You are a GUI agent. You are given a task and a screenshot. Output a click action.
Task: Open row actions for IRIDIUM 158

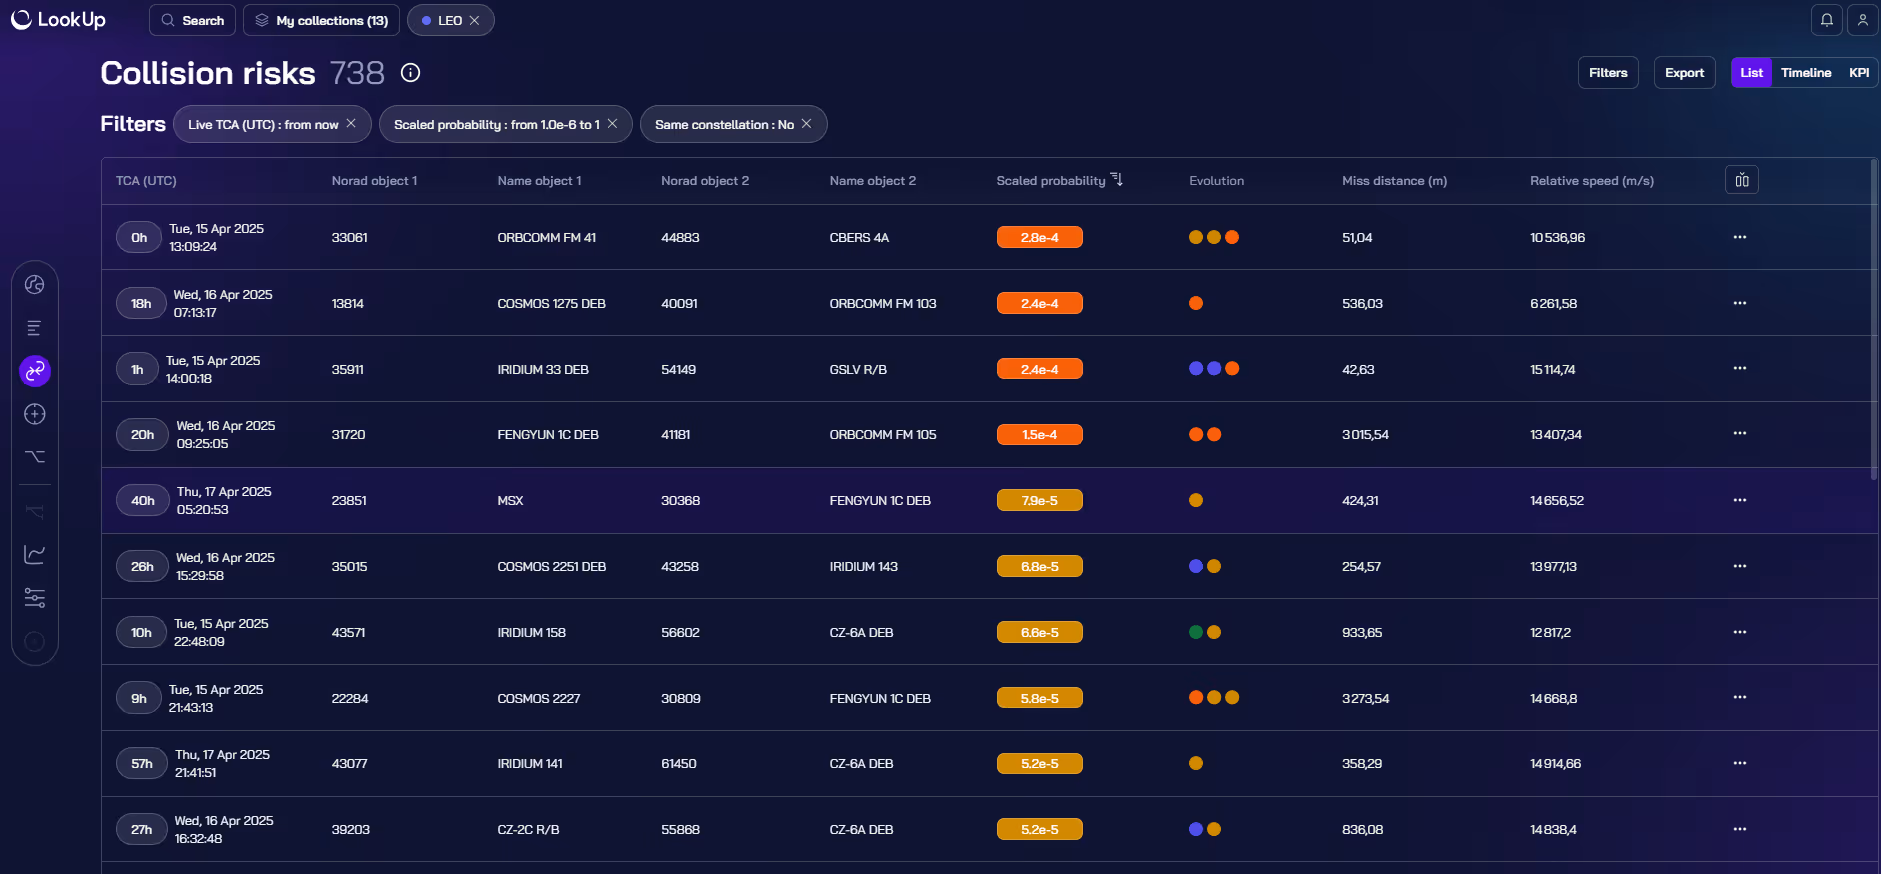[x=1740, y=632]
